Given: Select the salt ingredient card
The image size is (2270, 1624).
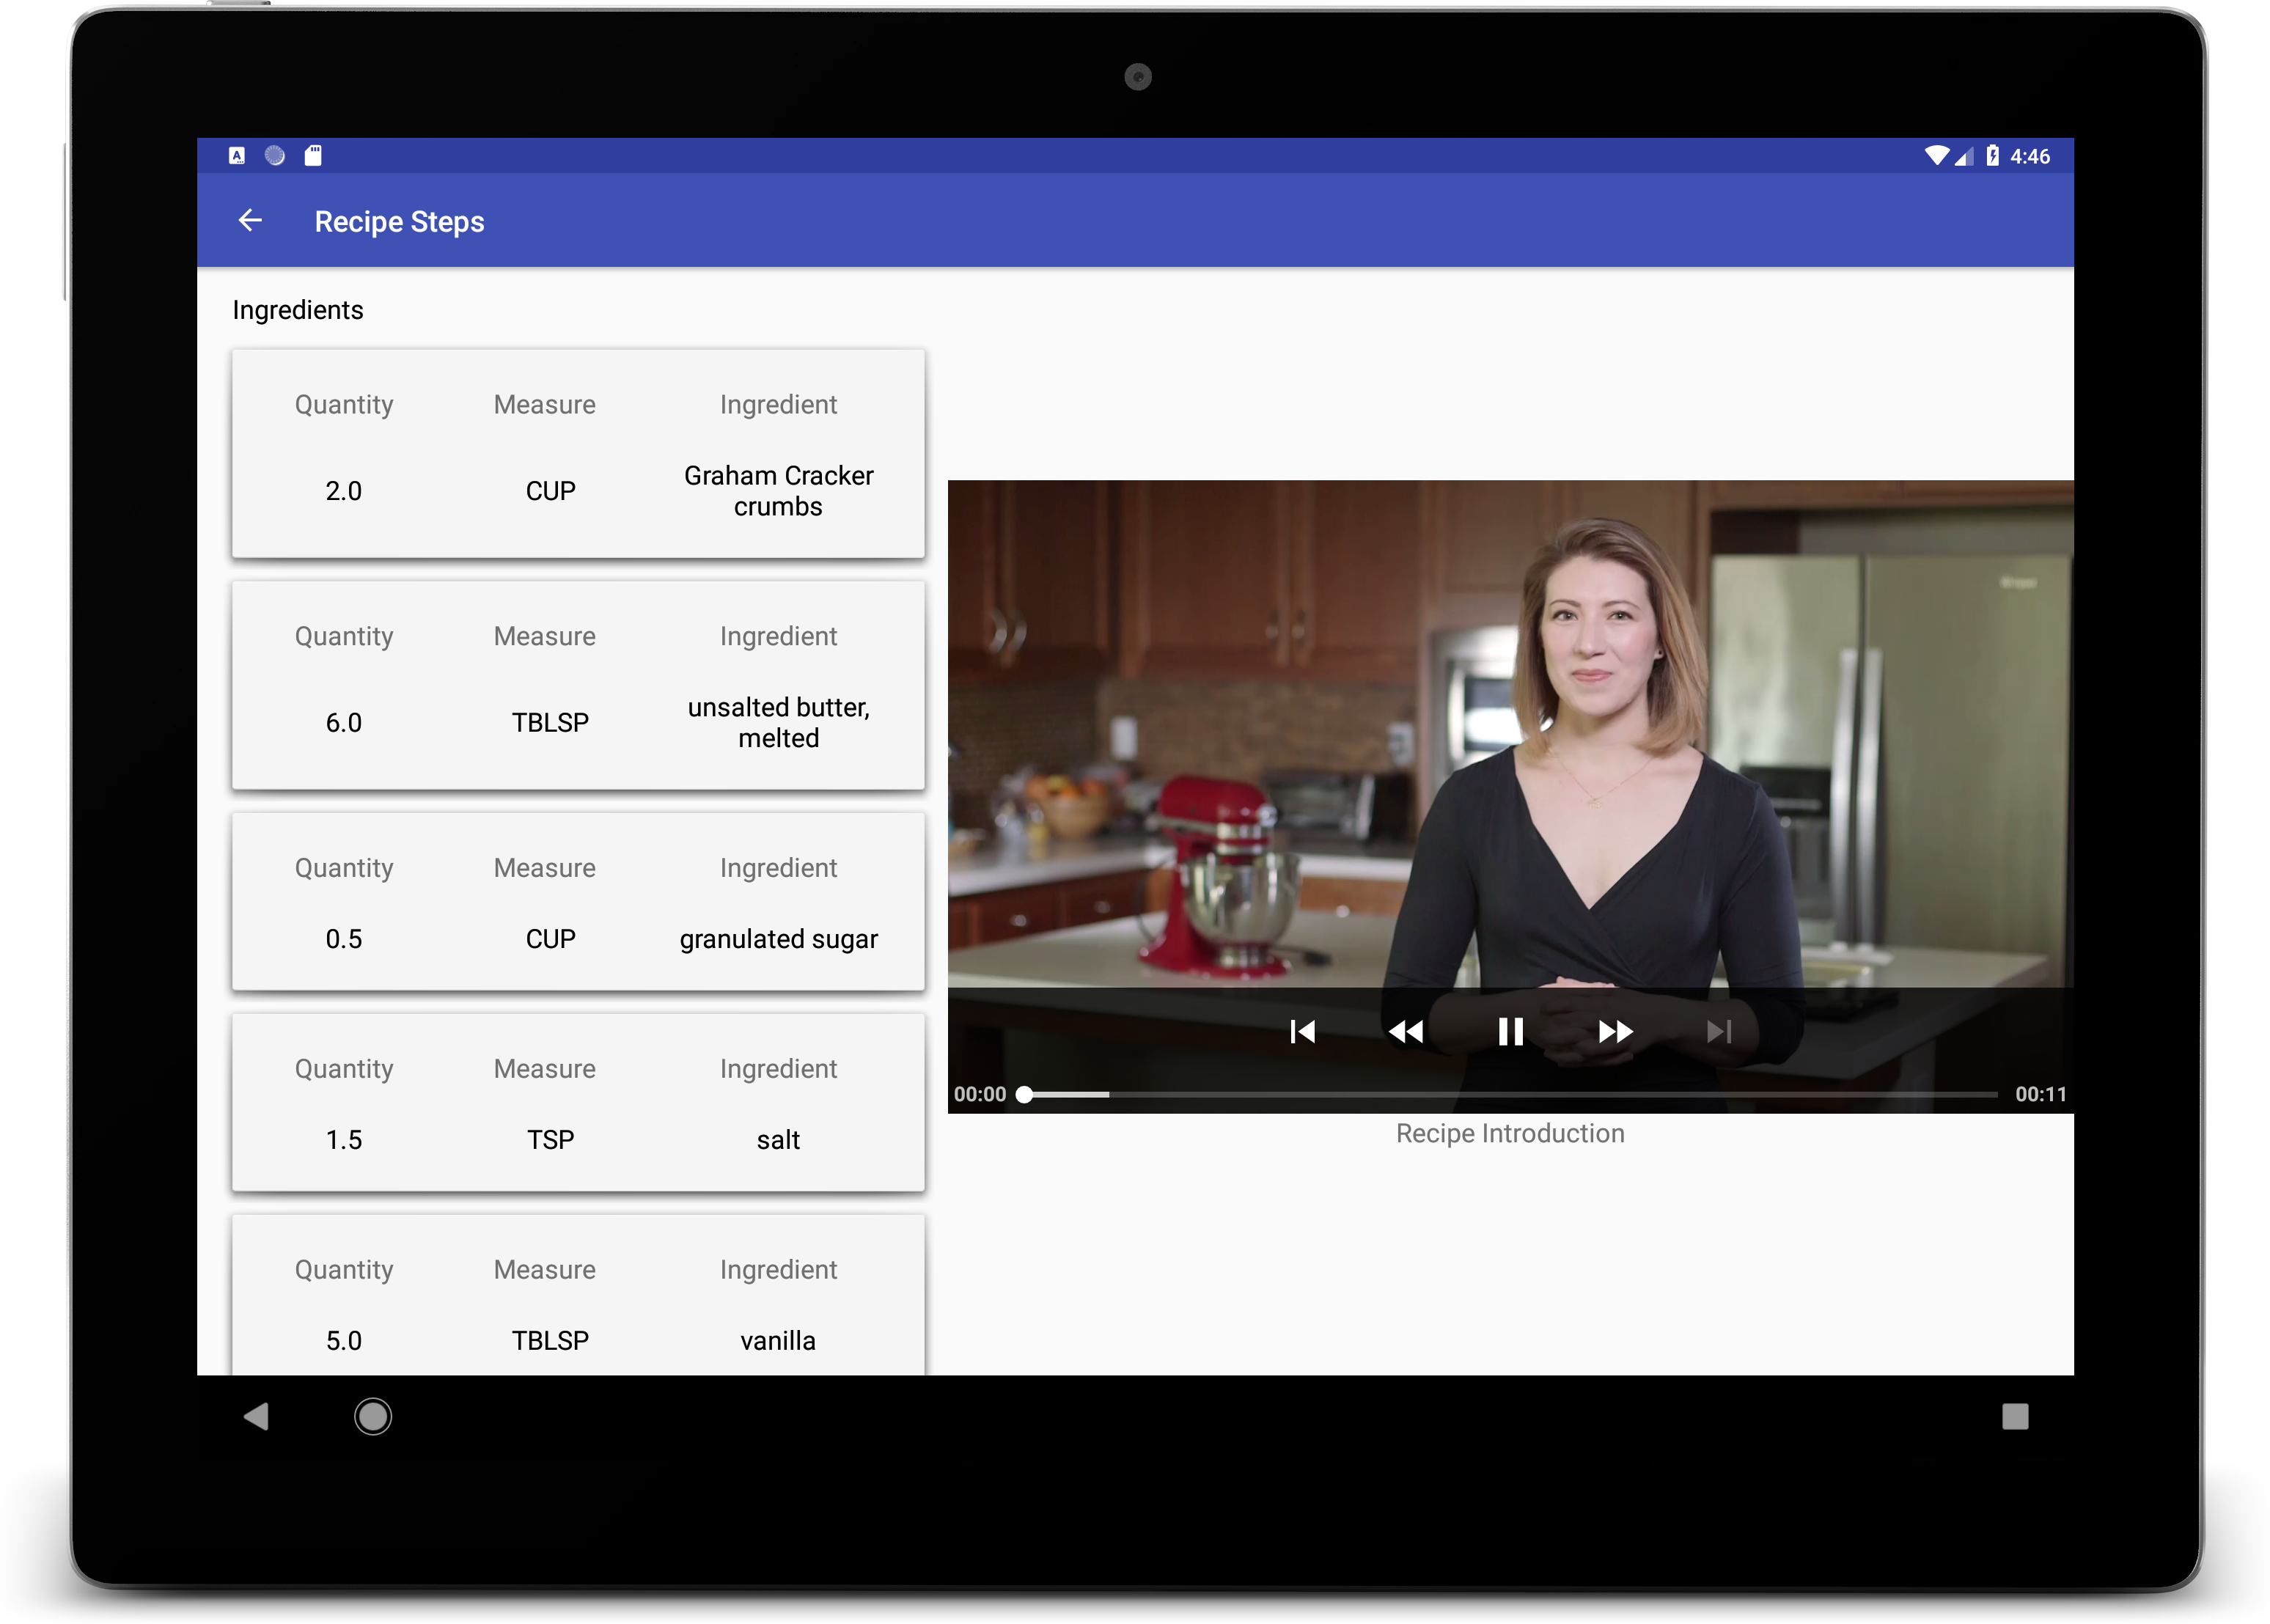Looking at the screenshot, I should (x=578, y=1102).
